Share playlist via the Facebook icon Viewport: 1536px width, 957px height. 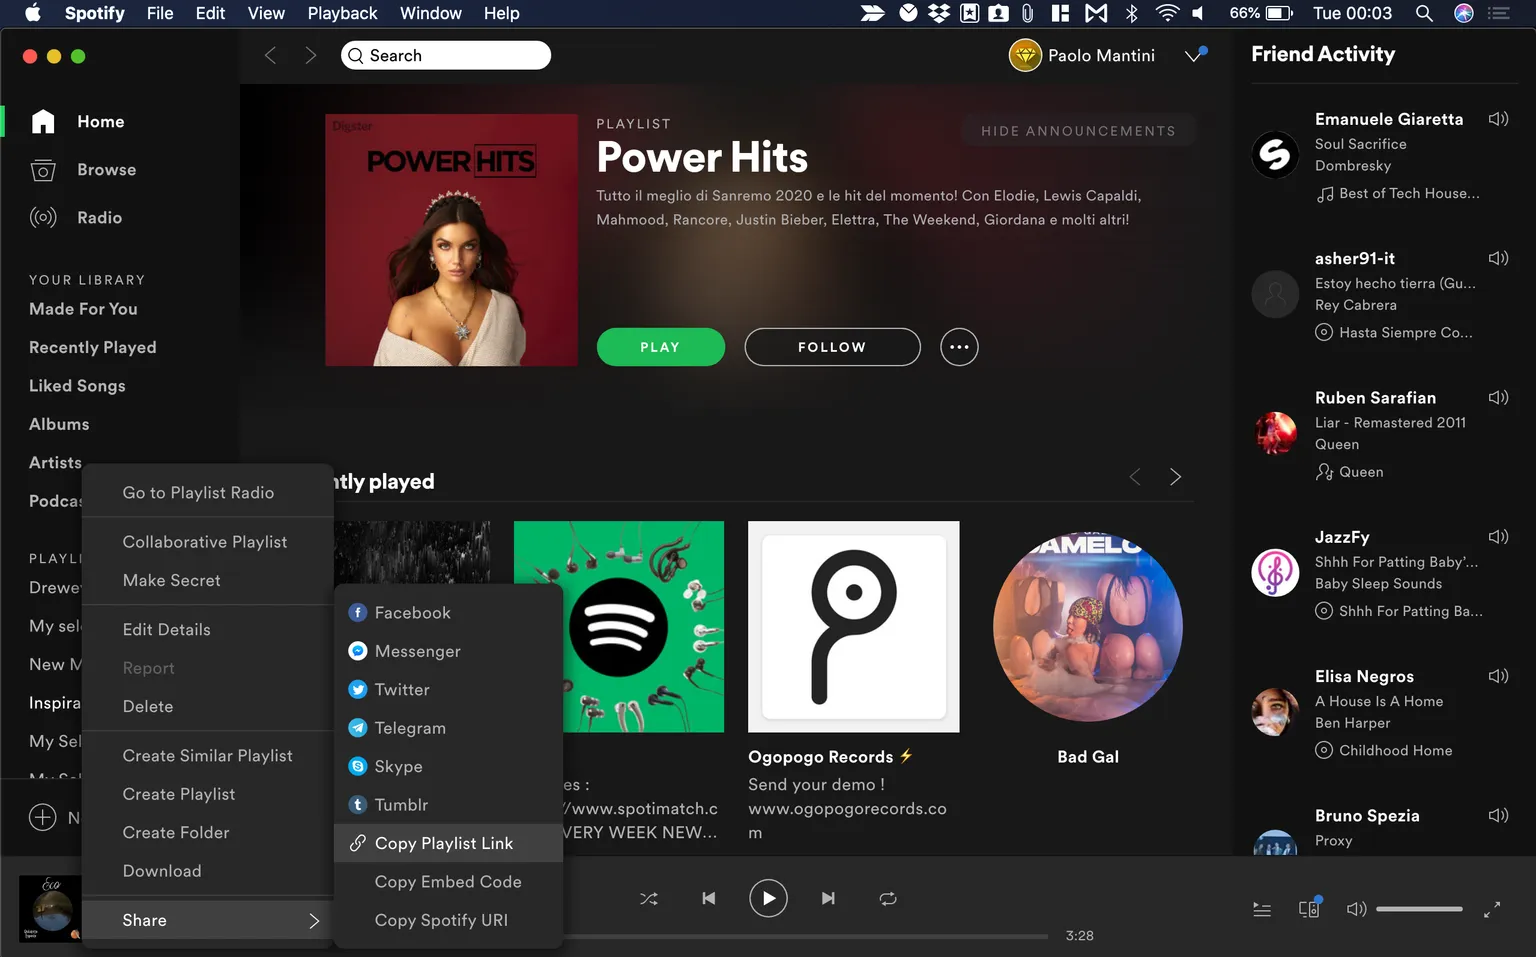coord(357,612)
